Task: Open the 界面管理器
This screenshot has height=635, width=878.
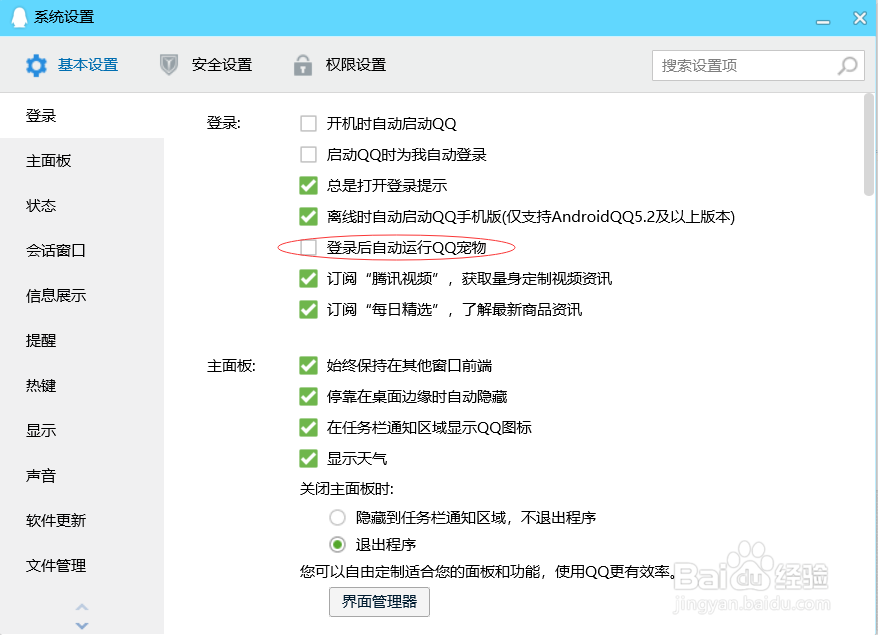Action: click(x=379, y=602)
